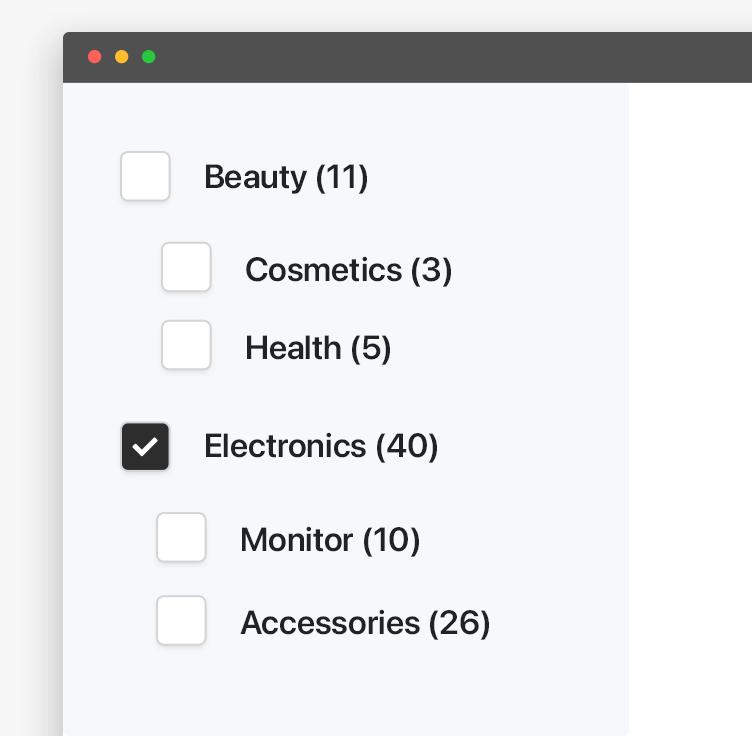Choose the Monitor label text
752x736 pixels.
297,540
